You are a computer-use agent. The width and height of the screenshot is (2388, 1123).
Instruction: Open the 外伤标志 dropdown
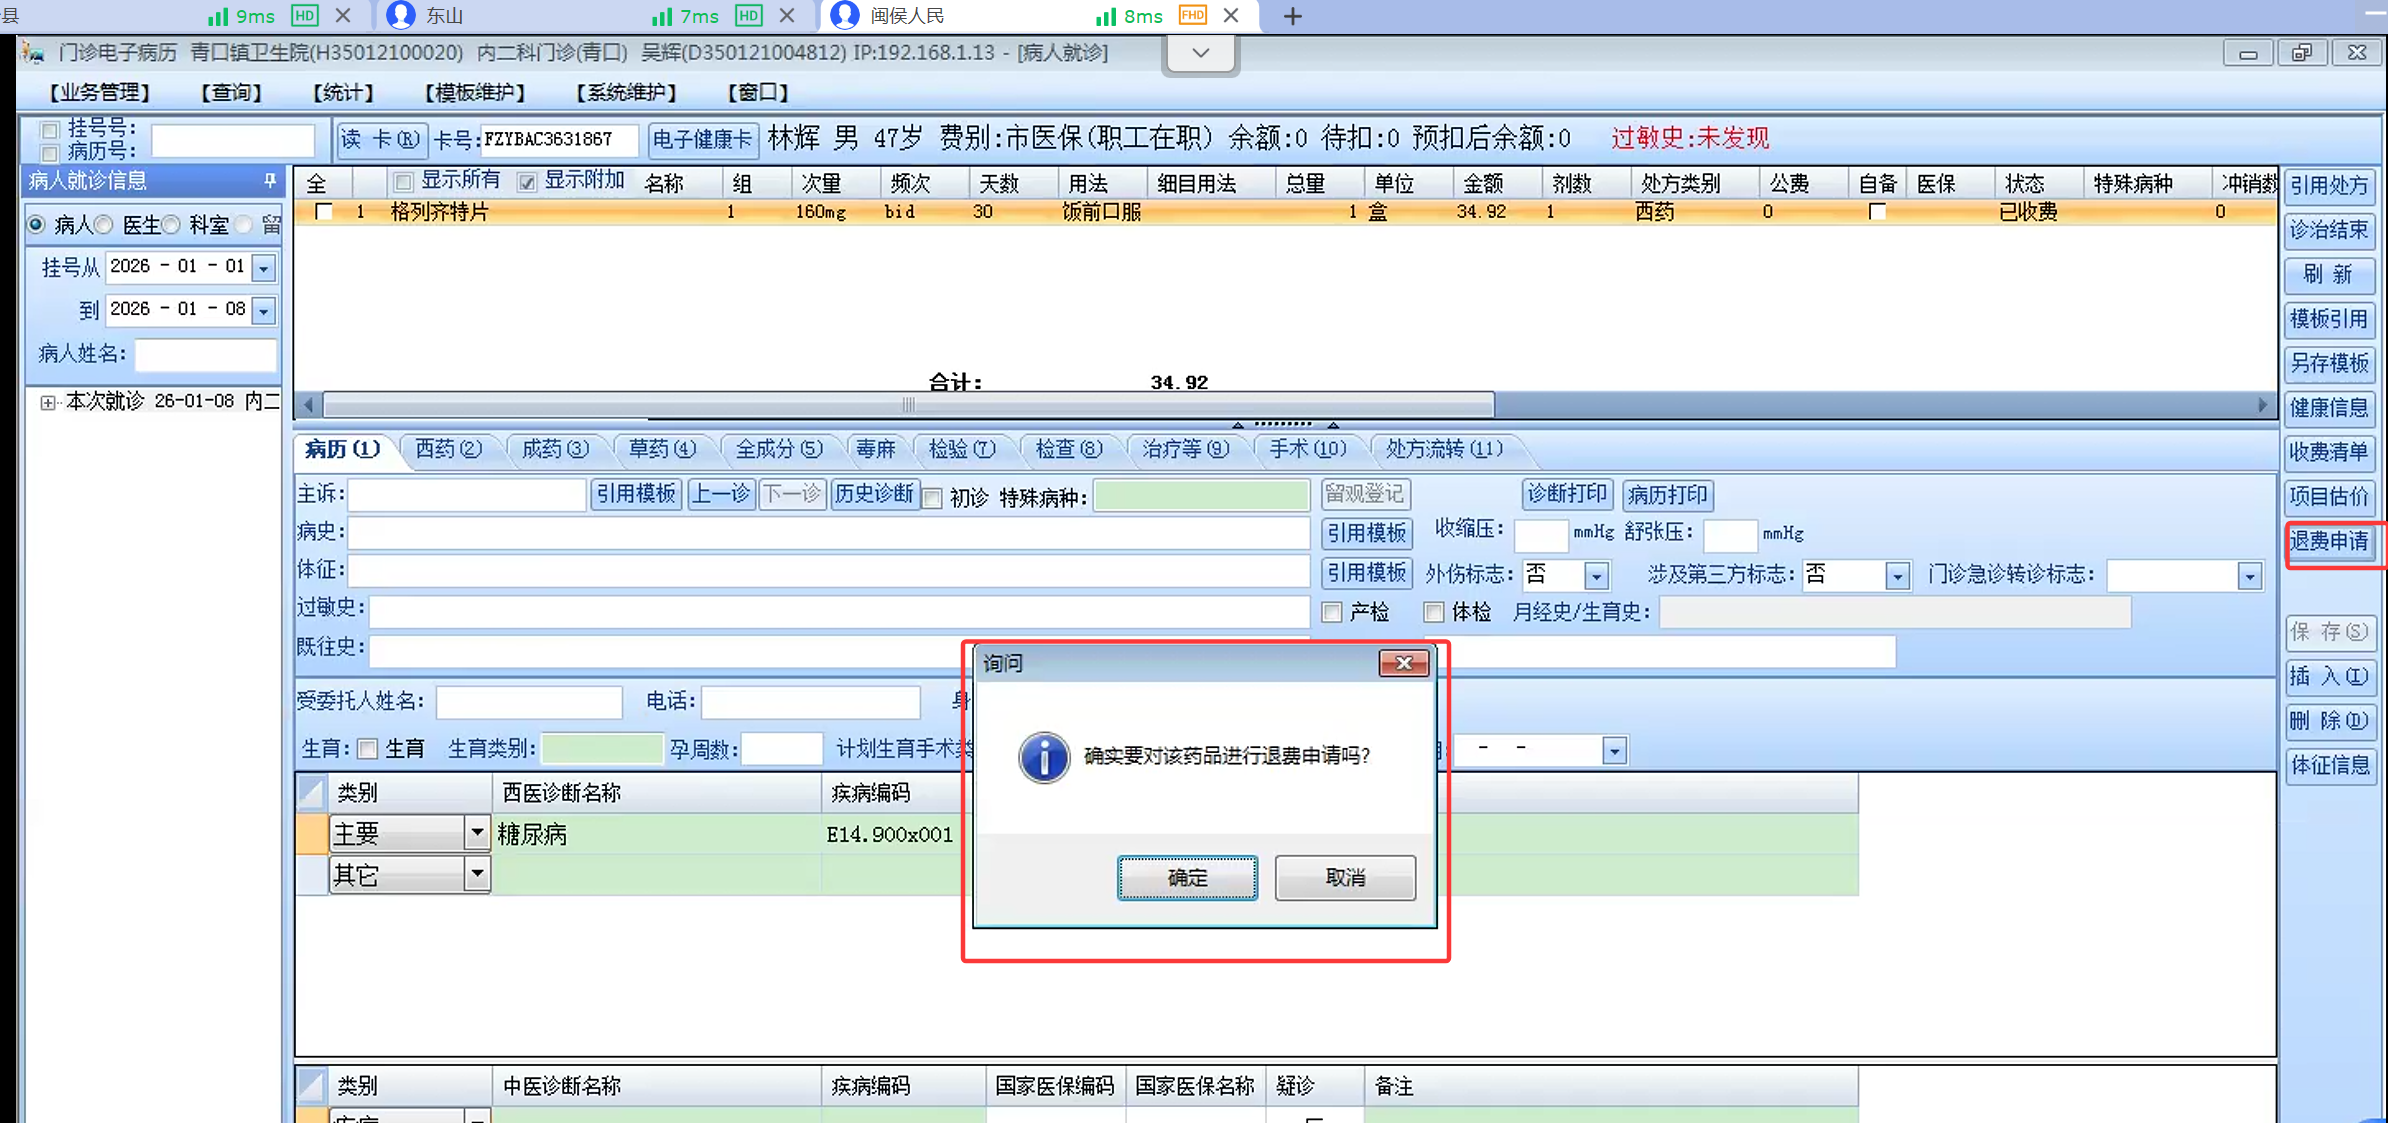tap(1596, 576)
